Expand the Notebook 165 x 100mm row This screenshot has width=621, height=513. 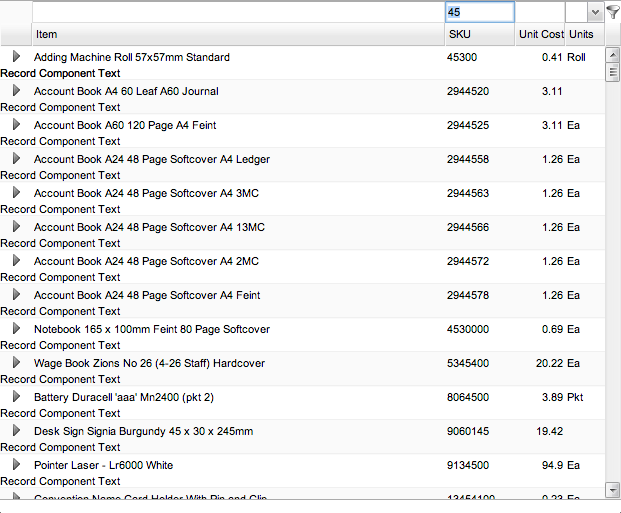pyautogui.click(x=16, y=329)
